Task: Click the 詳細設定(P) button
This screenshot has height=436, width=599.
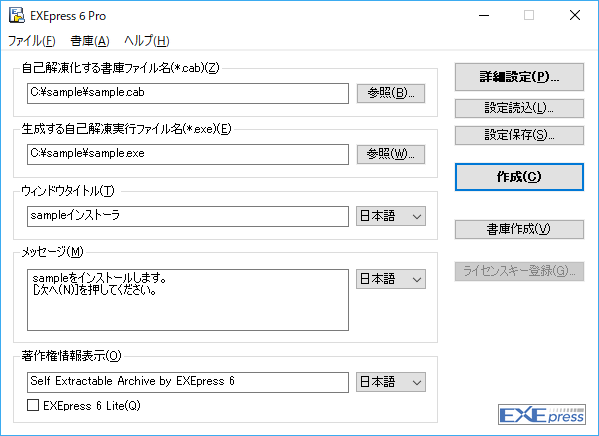Action: pos(519,77)
